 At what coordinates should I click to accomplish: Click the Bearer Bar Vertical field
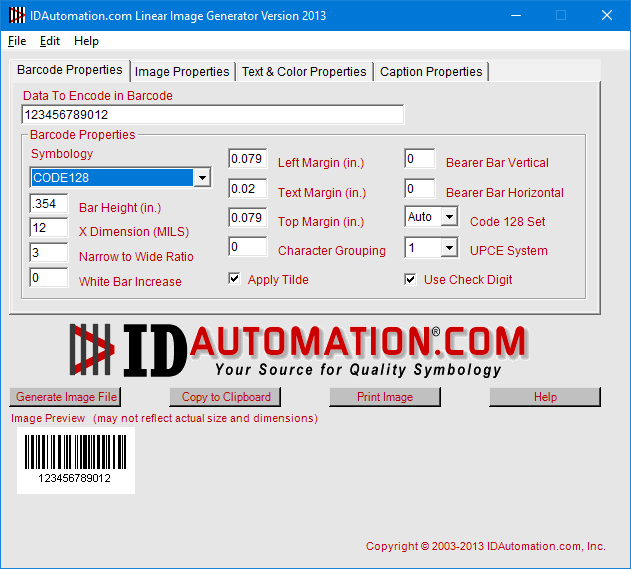(x=419, y=159)
